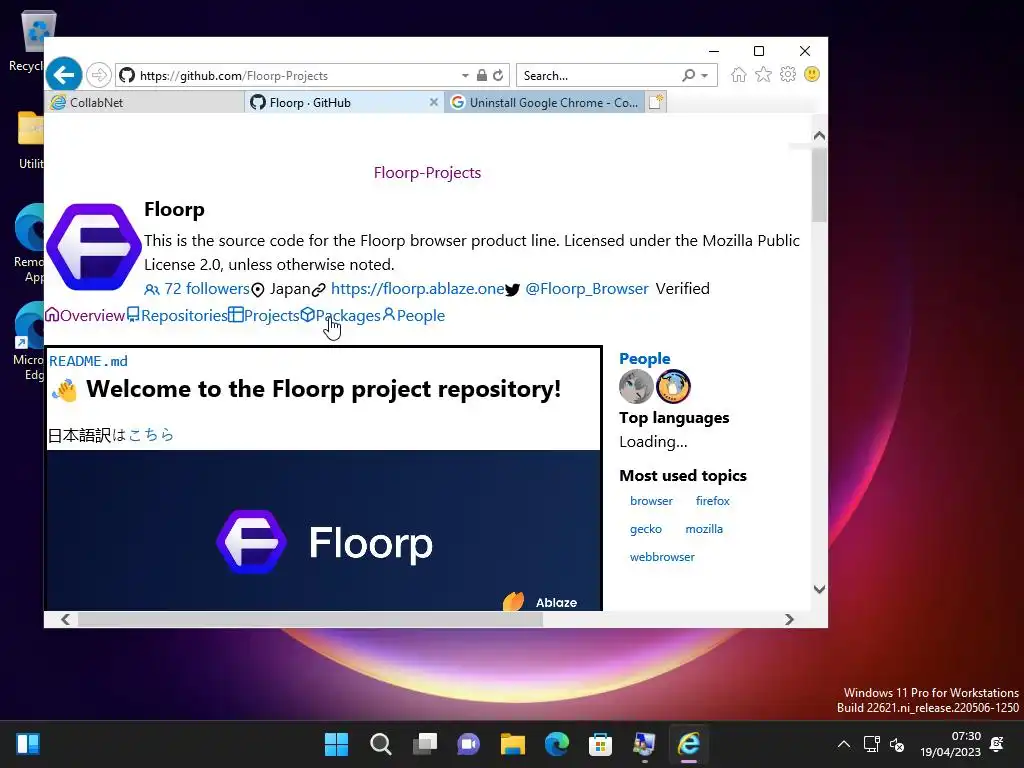This screenshot has width=1024, height=768.
Task: Click the vertical scrollbar thumb
Action: (x=819, y=185)
